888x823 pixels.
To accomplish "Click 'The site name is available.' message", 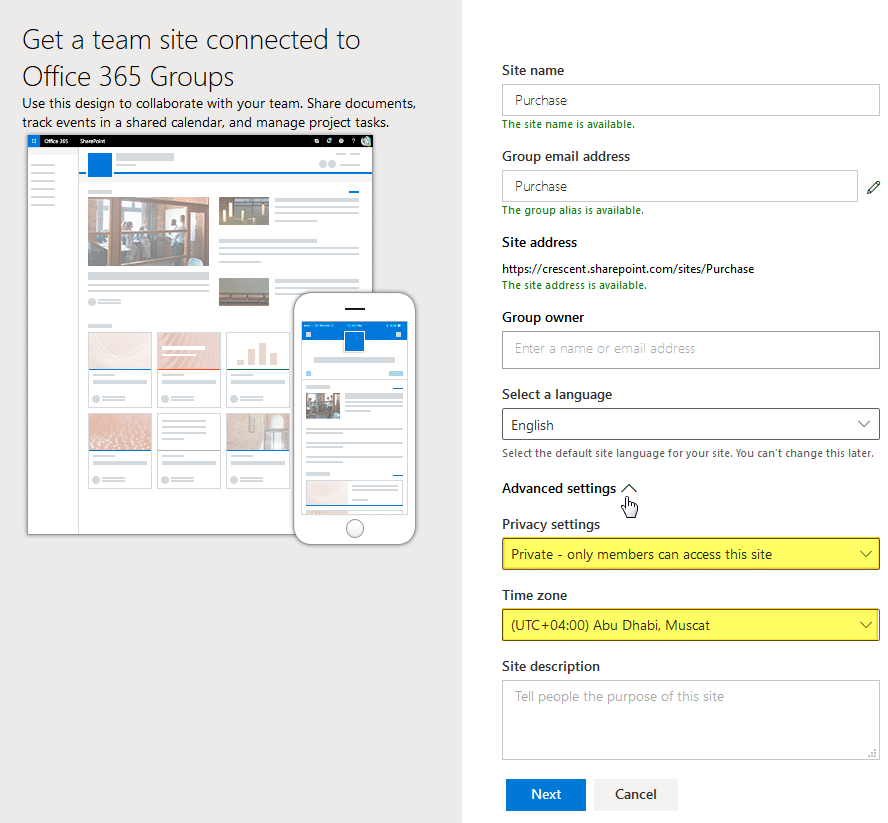I will tap(568, 124).
